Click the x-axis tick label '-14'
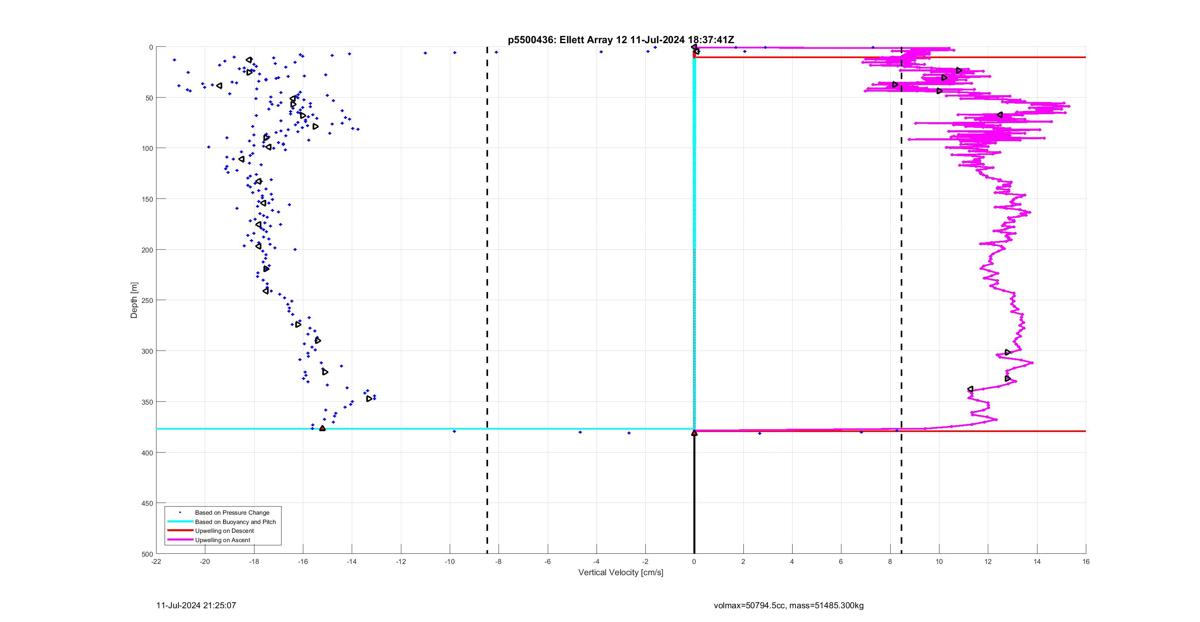This screenshot has height=622, width=1200. [352, 561]
